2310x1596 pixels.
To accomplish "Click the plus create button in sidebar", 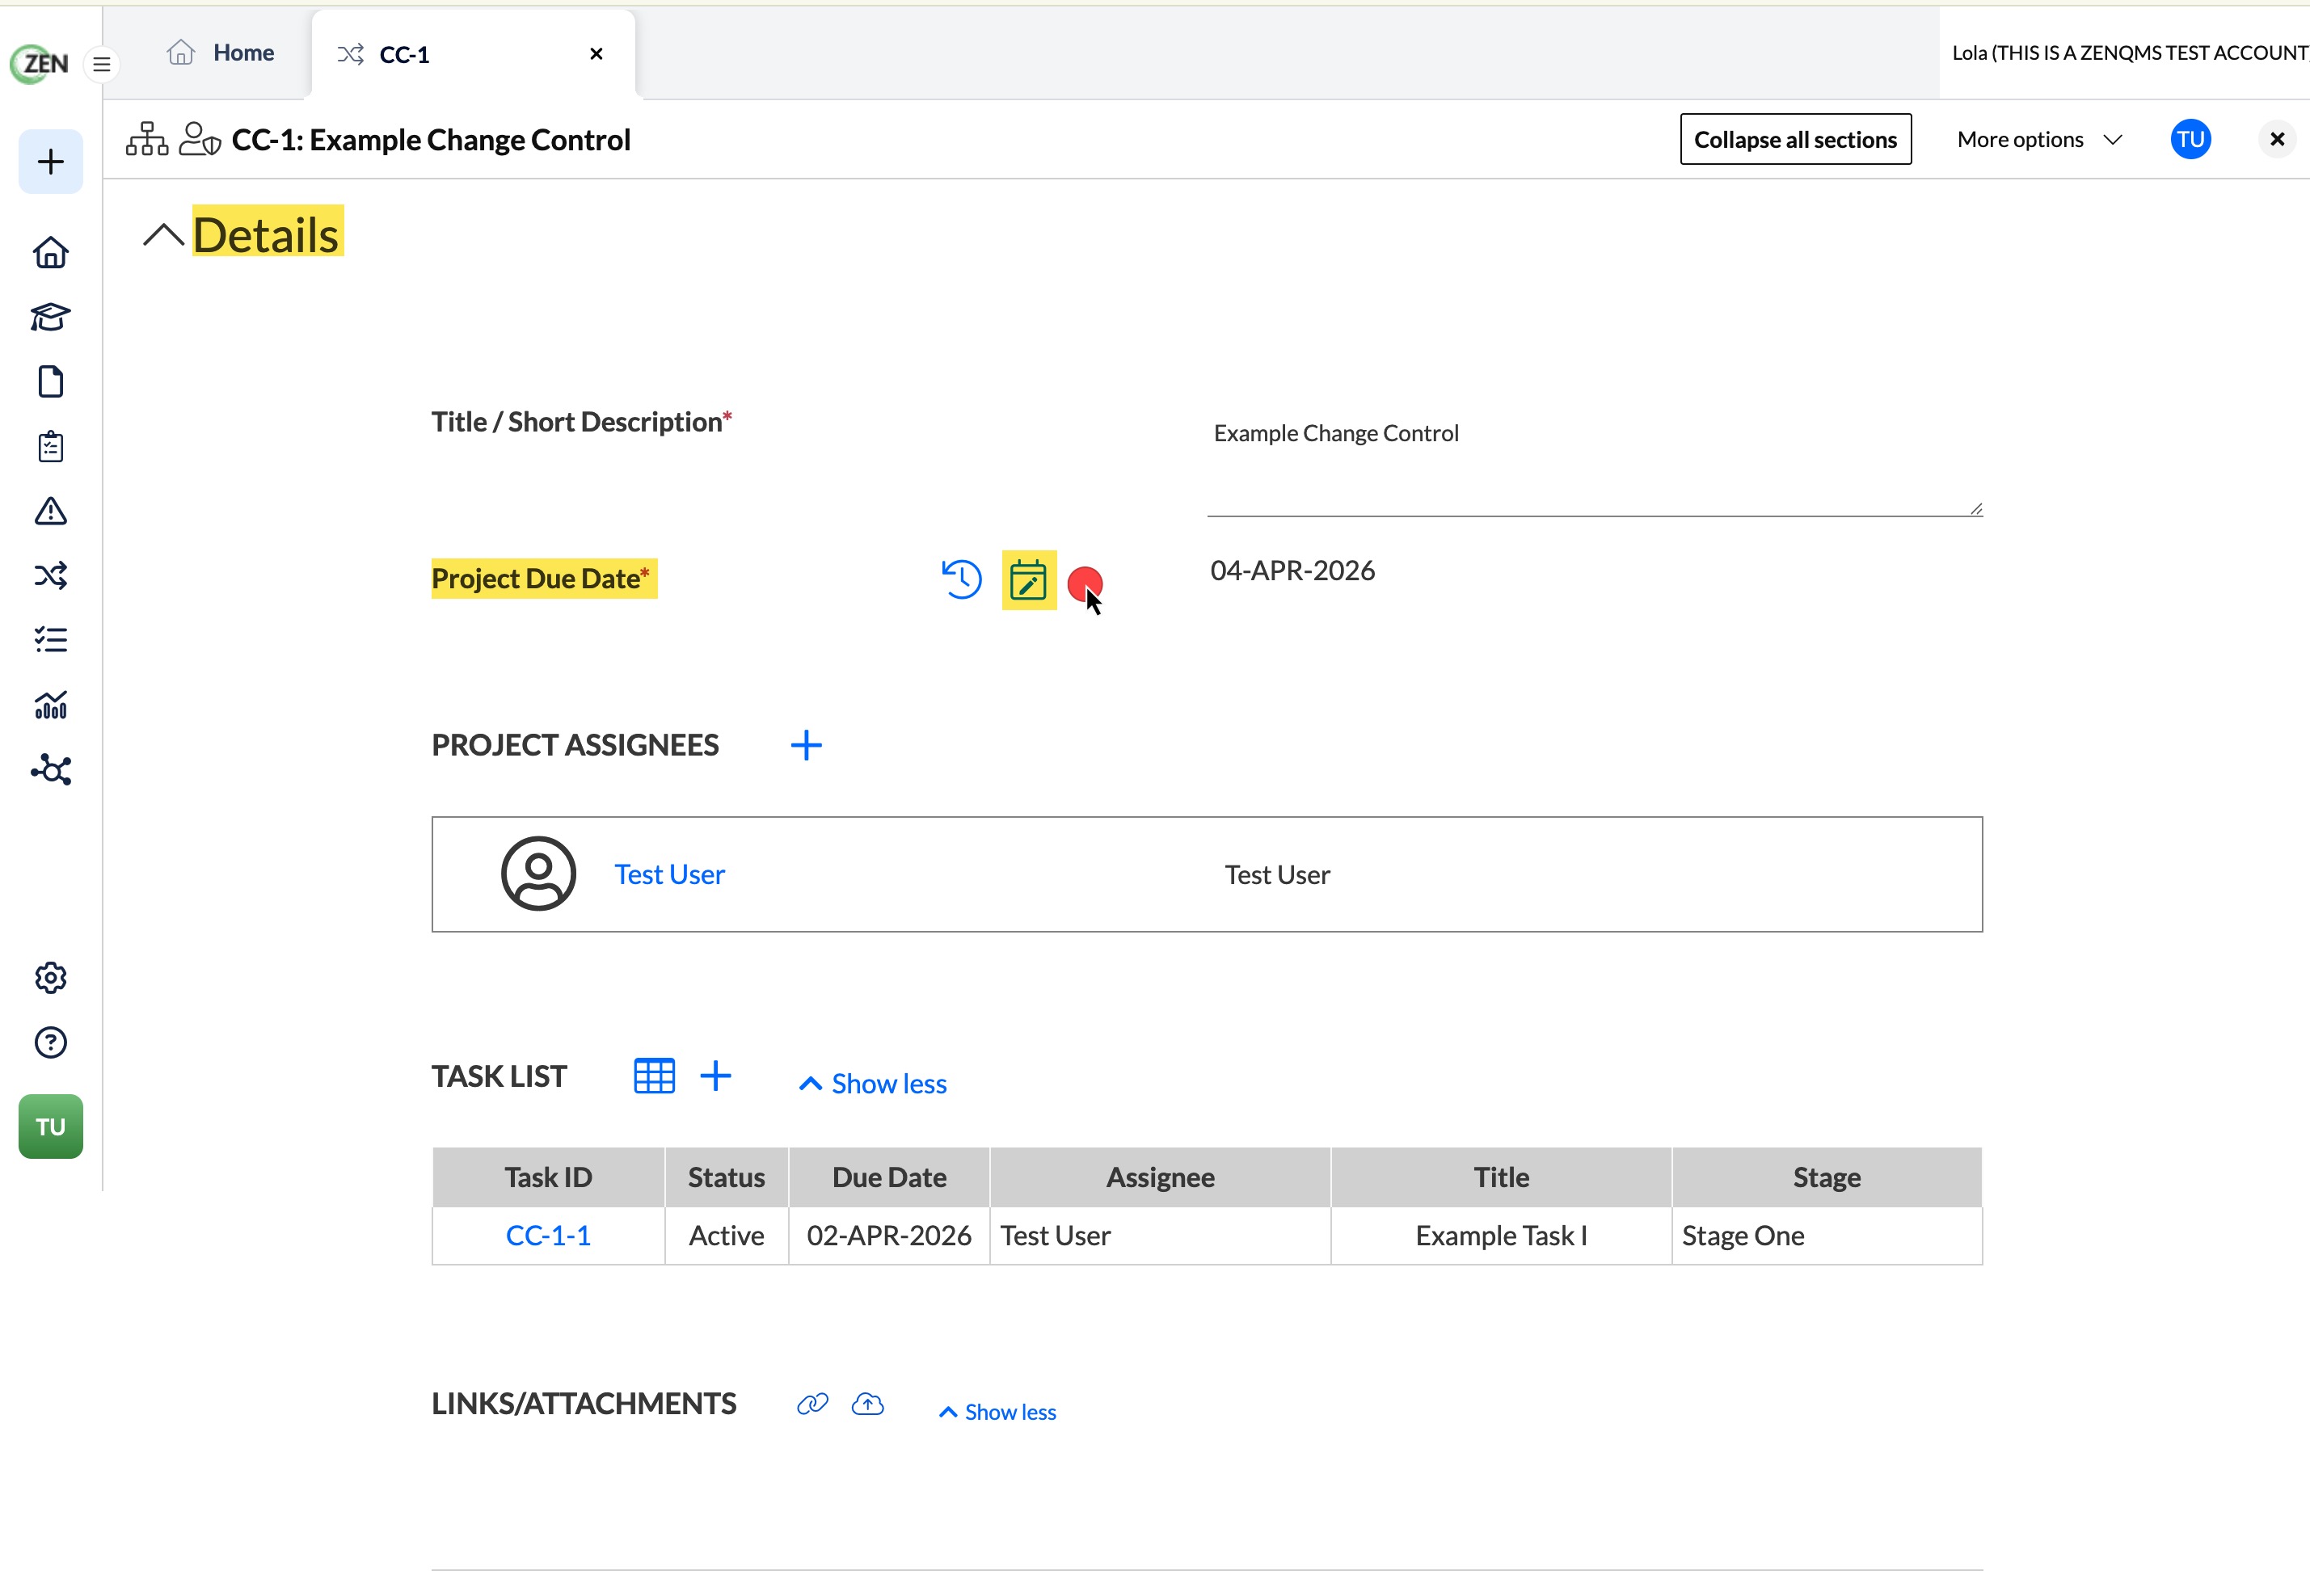I will point(51,162).
